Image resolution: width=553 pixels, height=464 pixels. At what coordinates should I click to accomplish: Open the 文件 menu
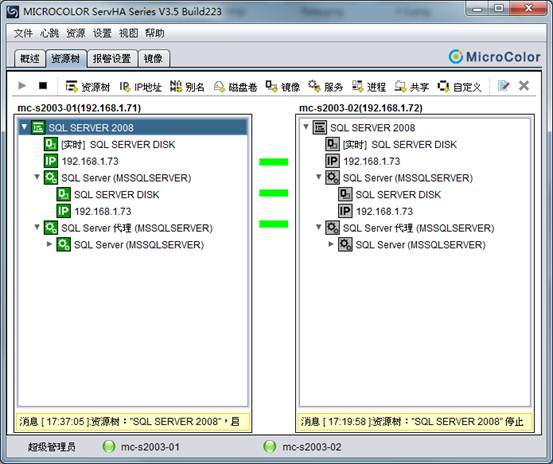point(23,33)
